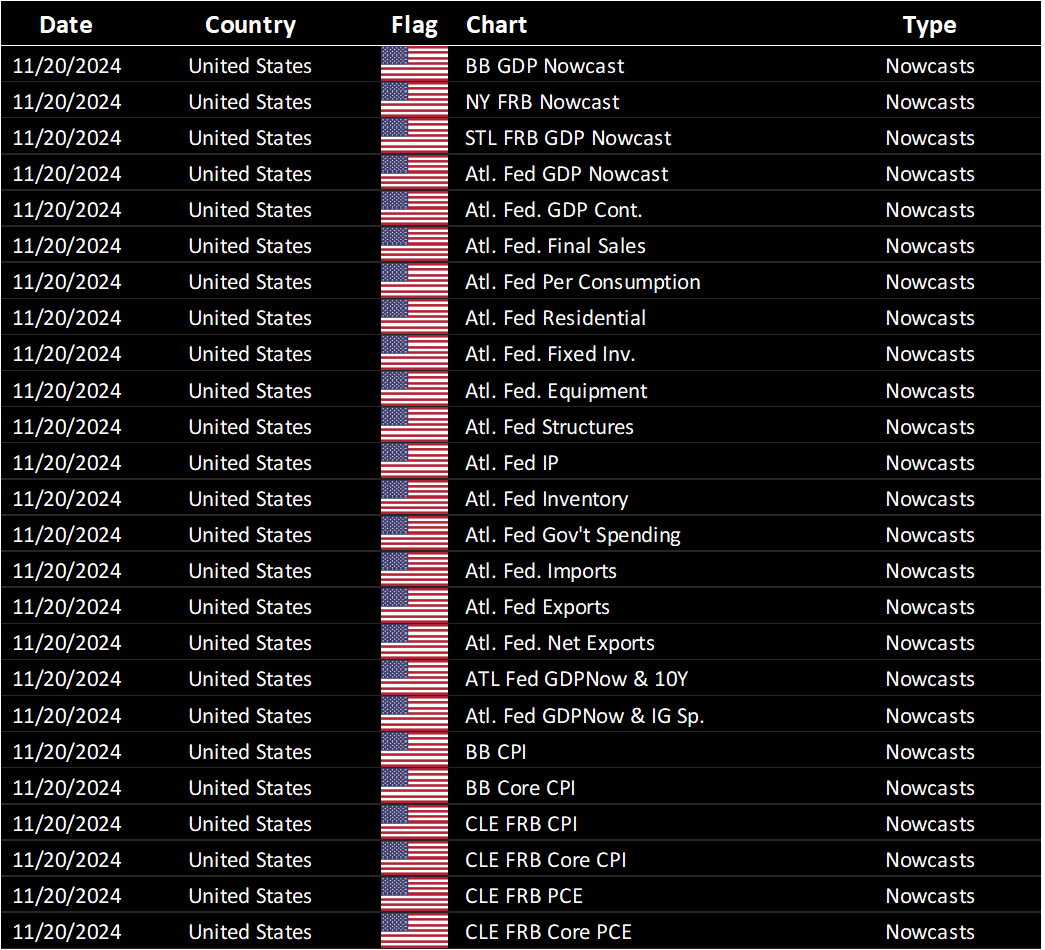Click United States in BB Core CPI row
The height and width of the screenshot is (950, 1045).
click(x=250, y=787)
